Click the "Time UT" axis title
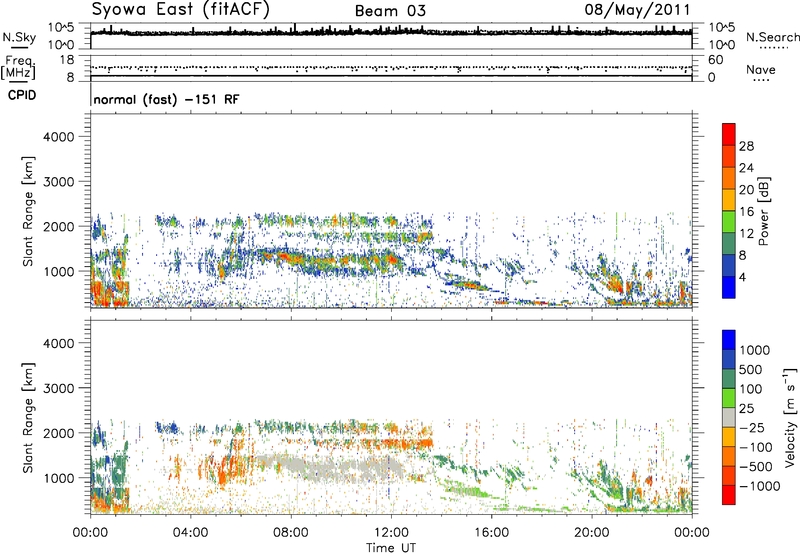The width and height of the screenshot is (800, 554). click(x=391, y=548)
